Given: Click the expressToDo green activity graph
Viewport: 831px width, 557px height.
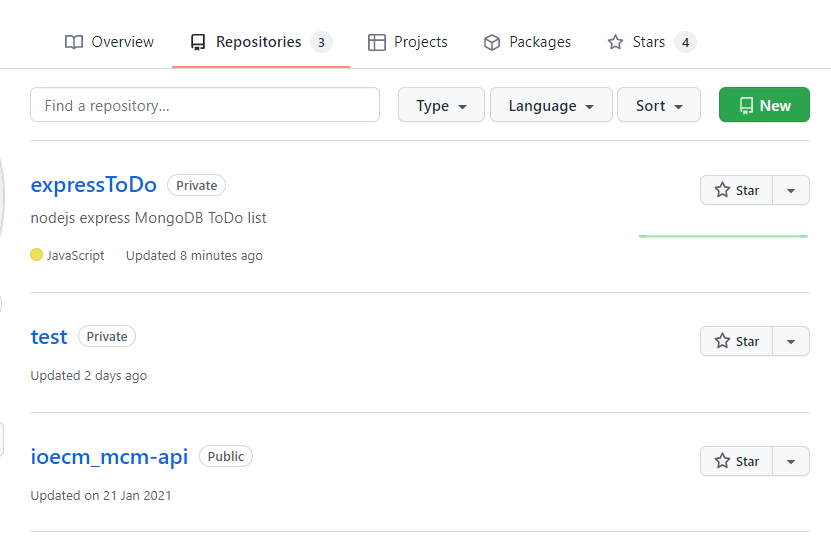Looking at the screenshot, I should (723, 236).
